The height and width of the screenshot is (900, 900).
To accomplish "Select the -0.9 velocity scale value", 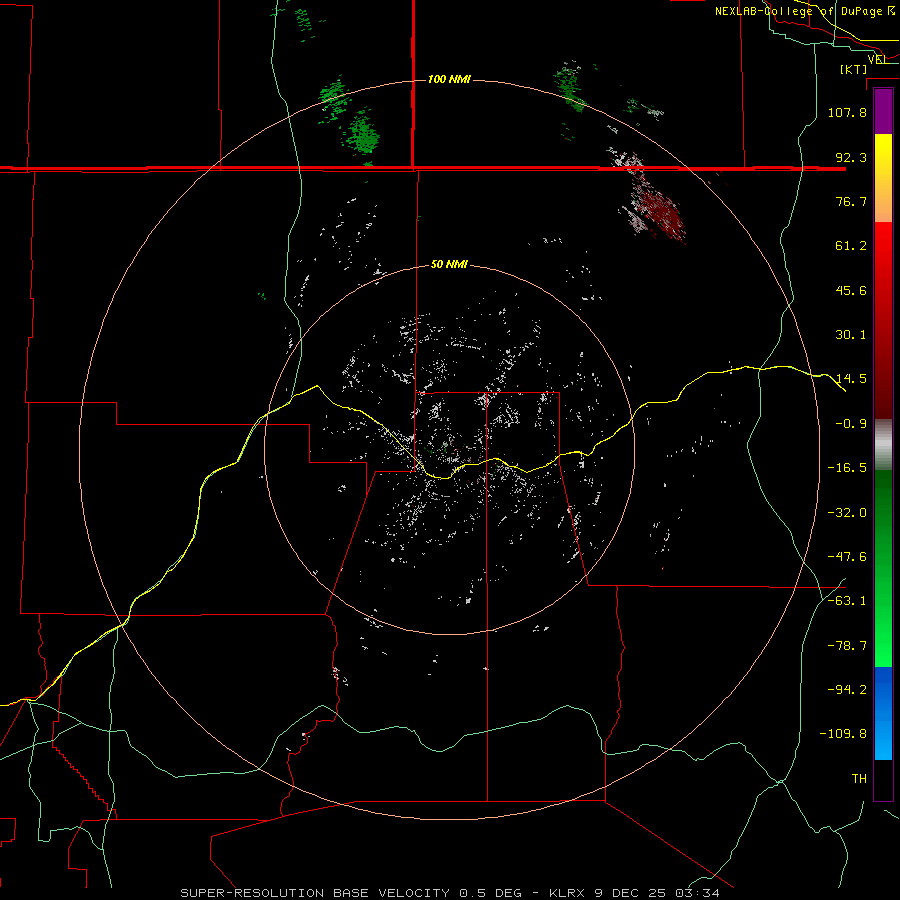I will [x=851, y=424].
